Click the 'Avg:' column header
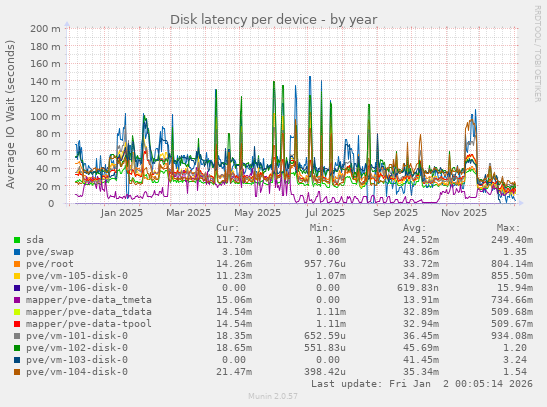 point(415,228)
